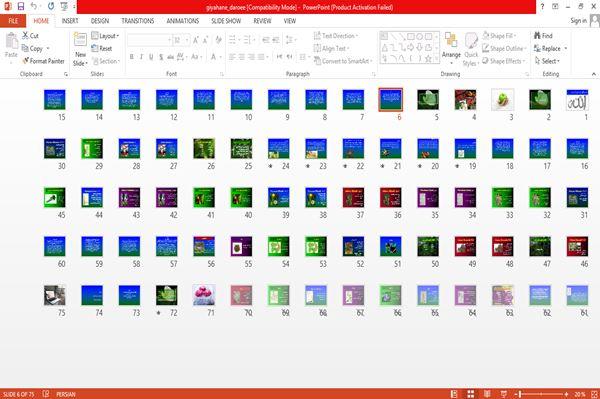Click the PERSIAN language indicator
The image size is (600, 399).
click(65, 394)
